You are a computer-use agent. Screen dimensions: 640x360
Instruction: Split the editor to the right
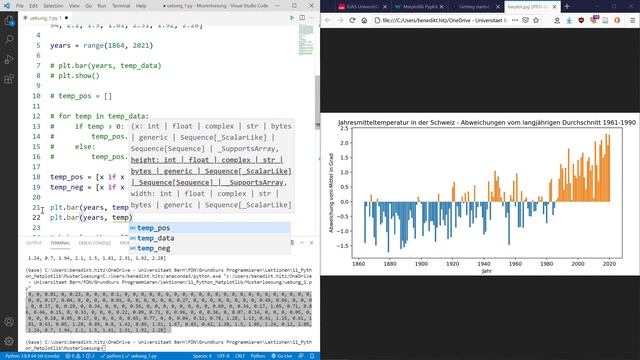[x=302, y=18]
